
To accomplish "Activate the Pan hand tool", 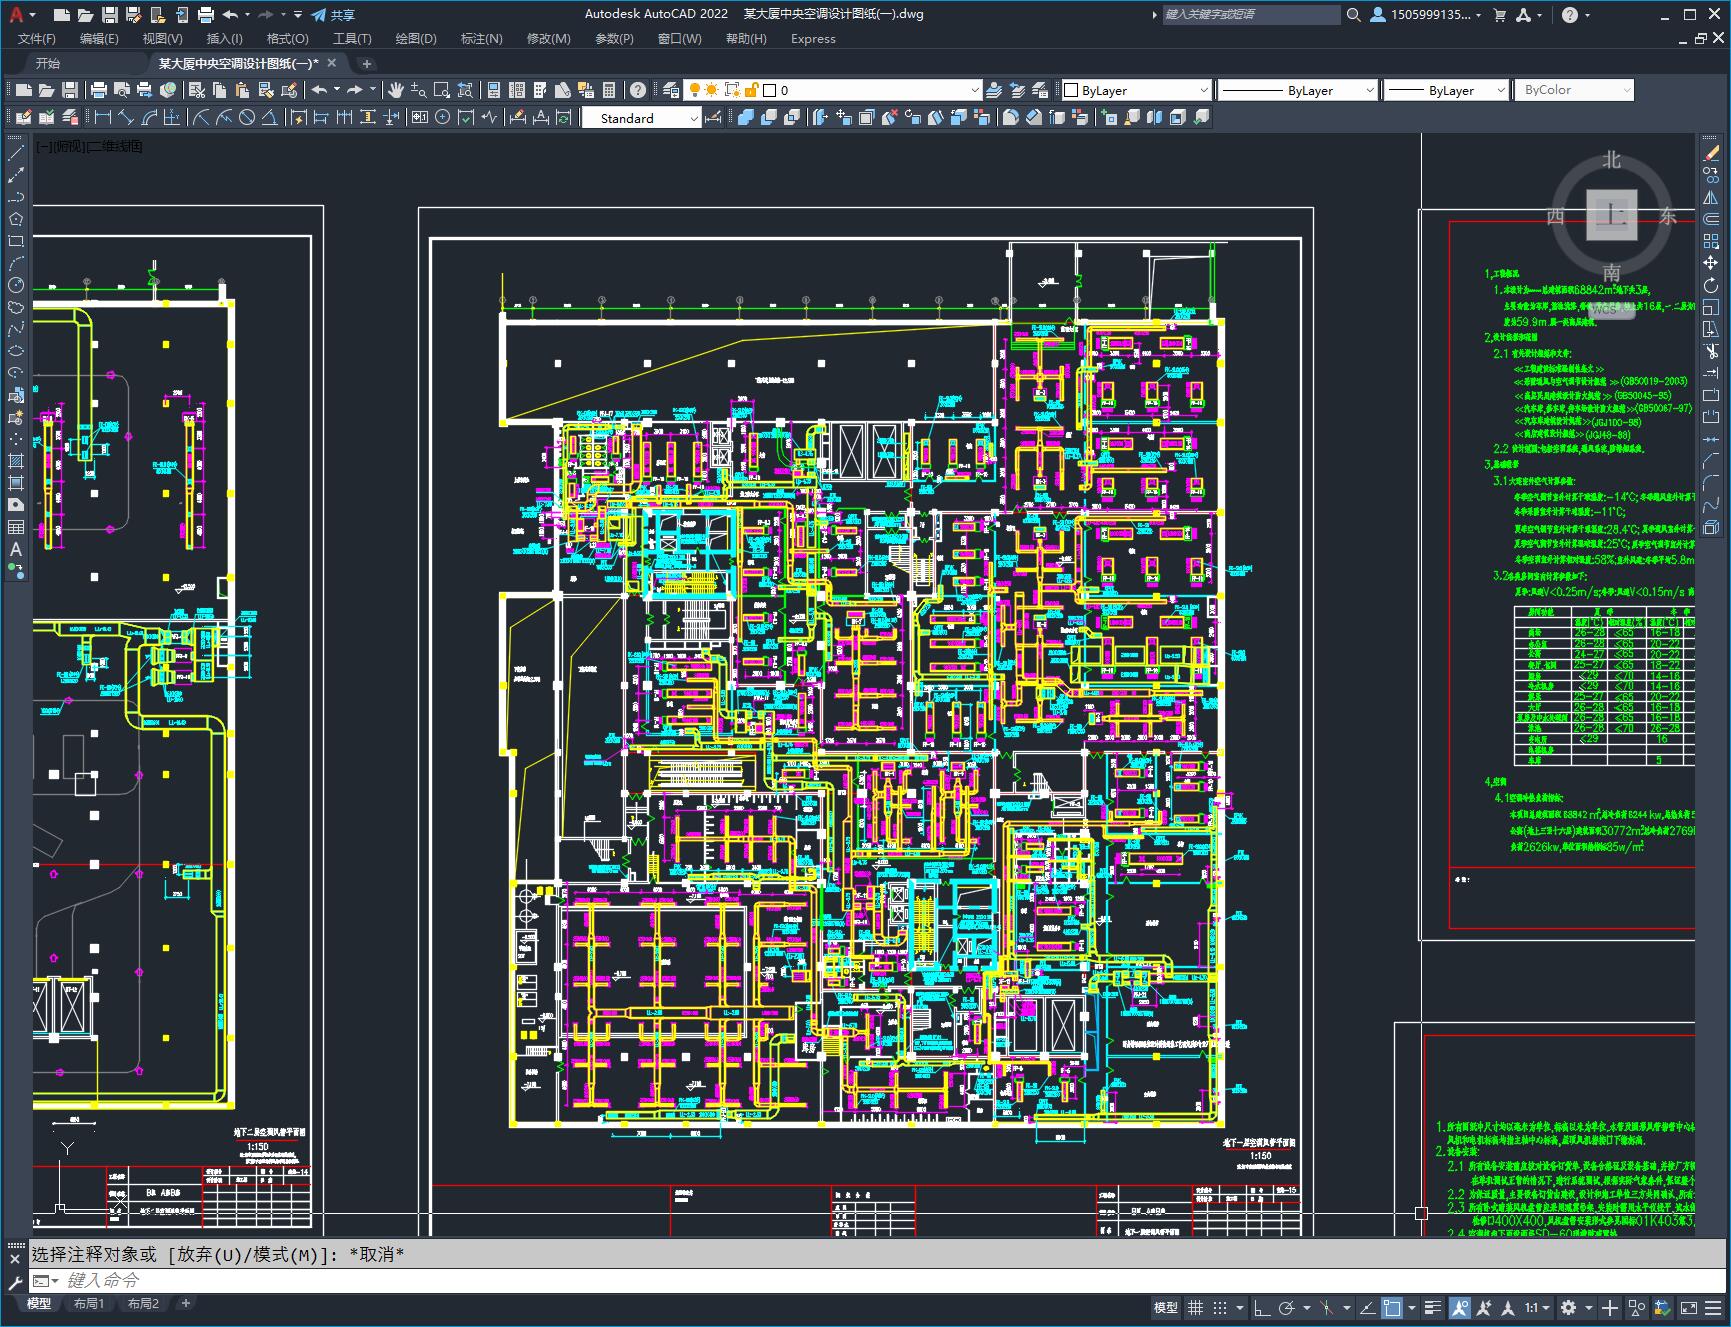I will click(396, 90).
